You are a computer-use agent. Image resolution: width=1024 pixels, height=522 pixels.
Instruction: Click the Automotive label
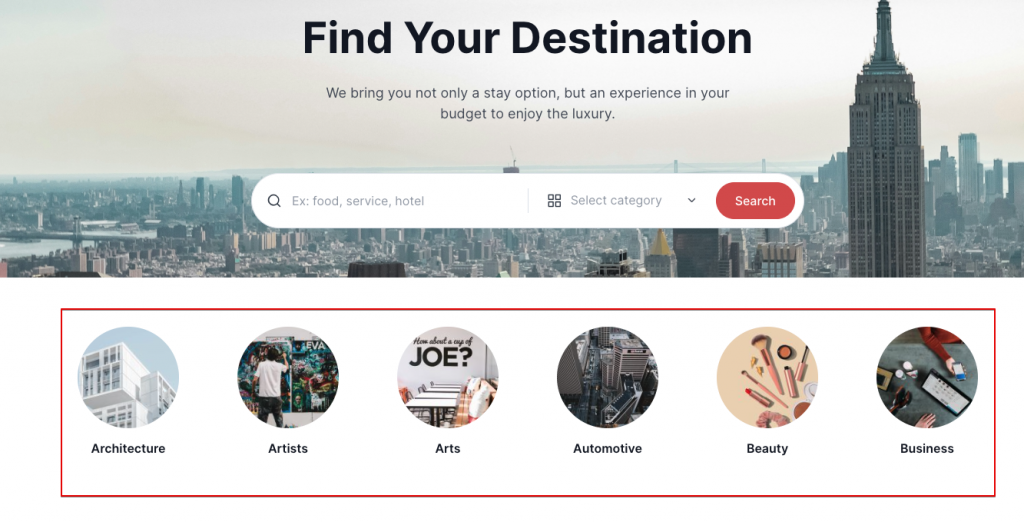(x=607, y=449)
